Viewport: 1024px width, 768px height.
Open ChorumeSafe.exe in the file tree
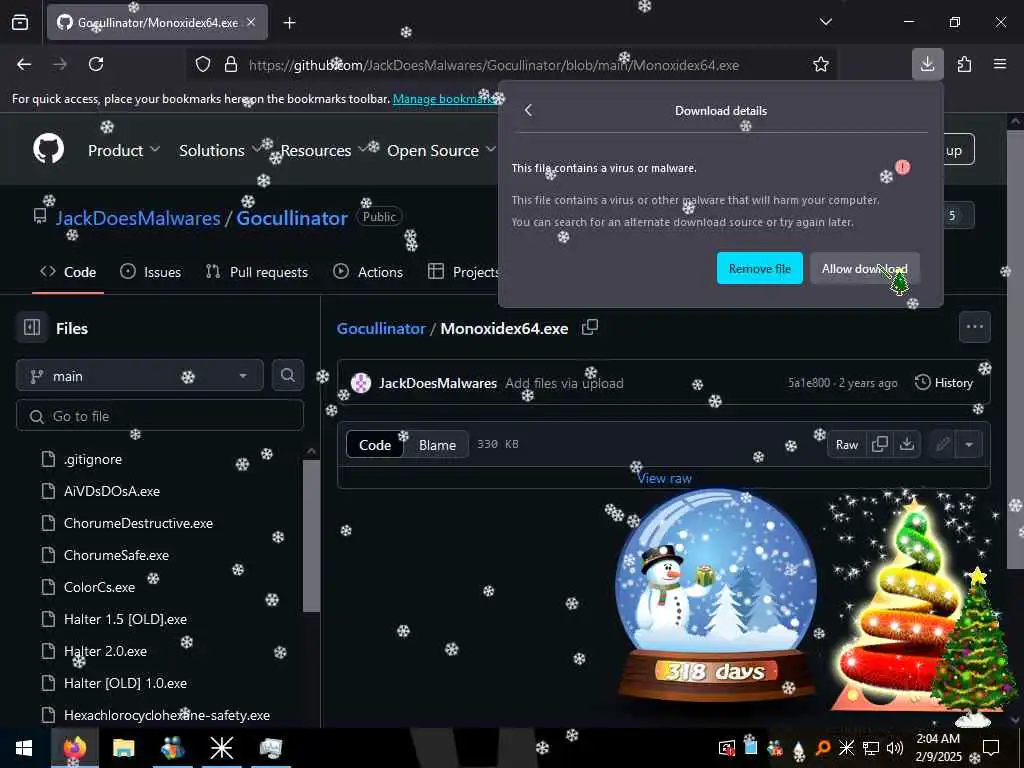pos(116,555)
